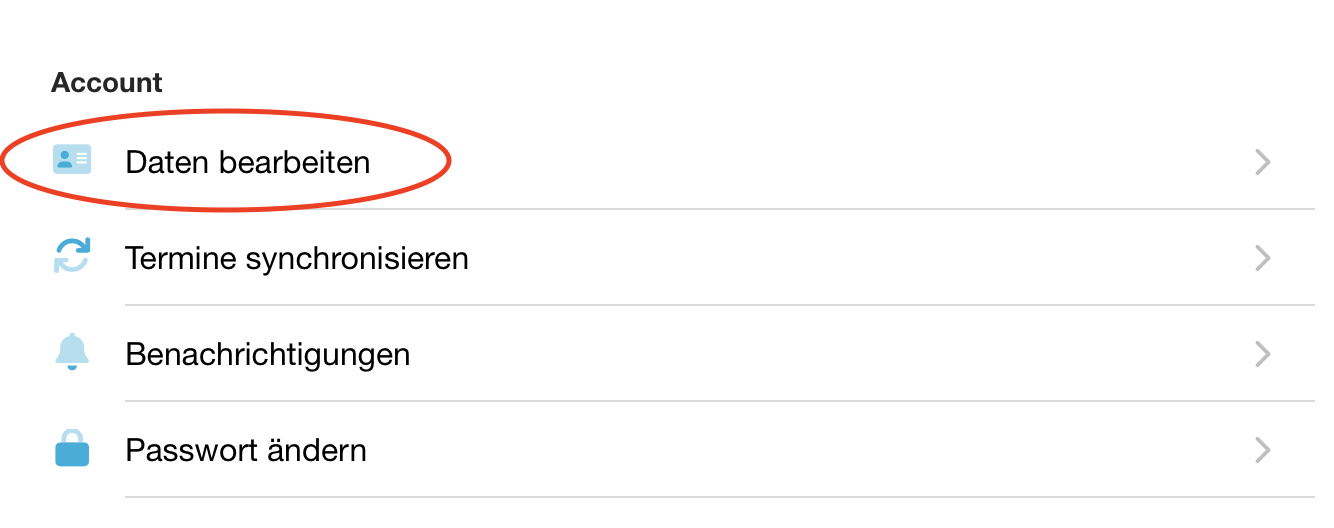Open the Daten bearbeiten menu entry

(247, 162)
